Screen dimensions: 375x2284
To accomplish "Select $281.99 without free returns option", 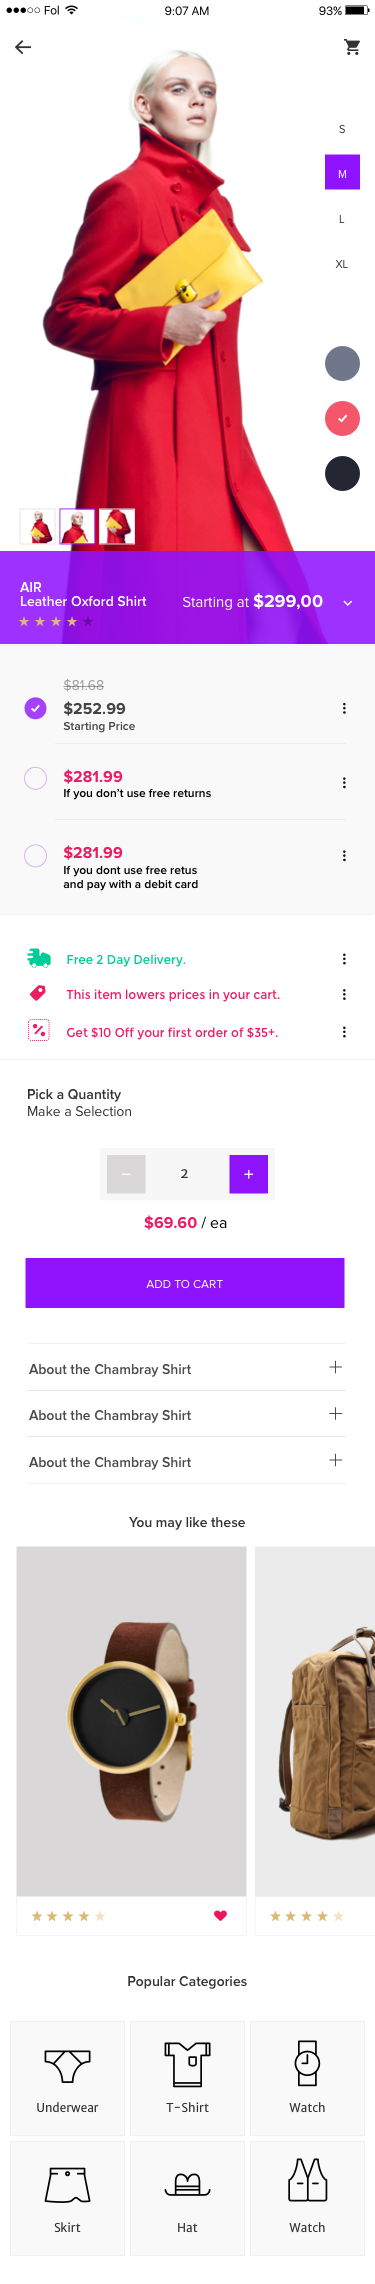I will 35,778.
